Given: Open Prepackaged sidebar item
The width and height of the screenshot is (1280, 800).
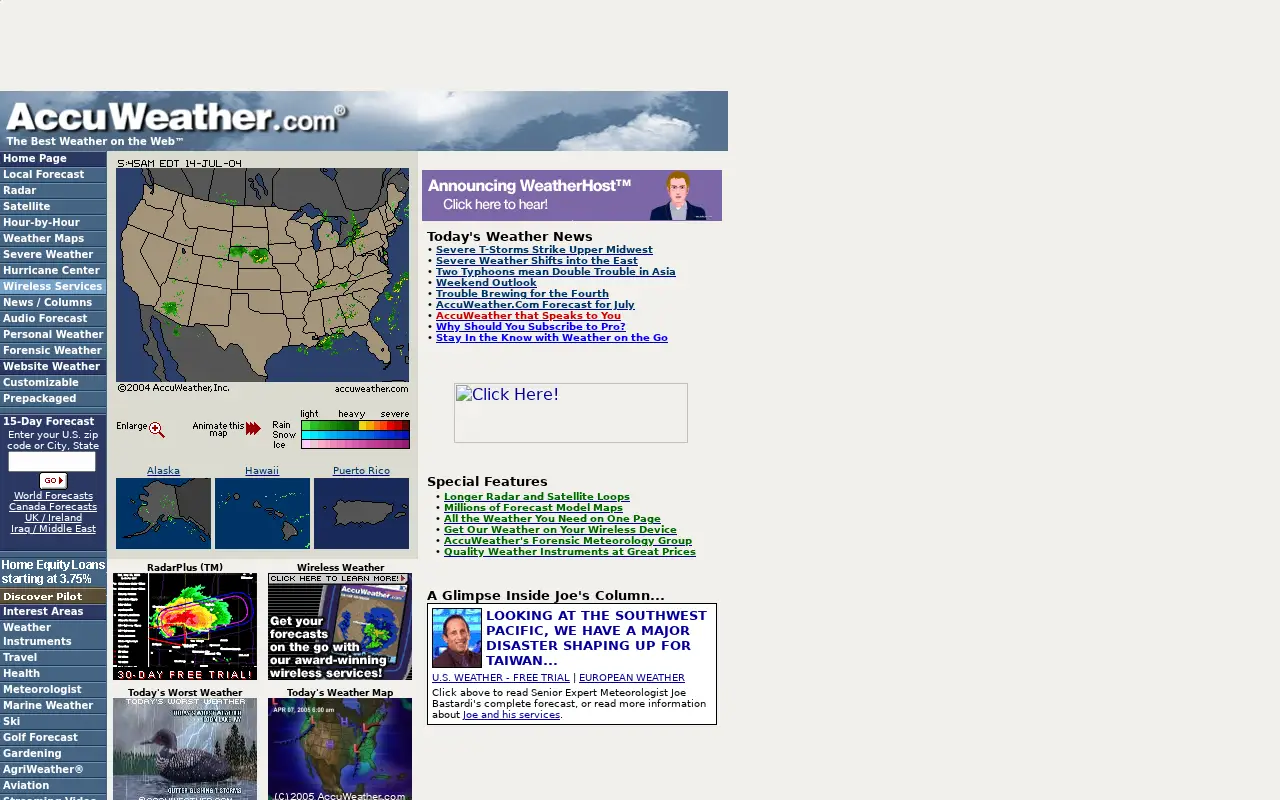Looking at the screenshot, I should [53, 399].
